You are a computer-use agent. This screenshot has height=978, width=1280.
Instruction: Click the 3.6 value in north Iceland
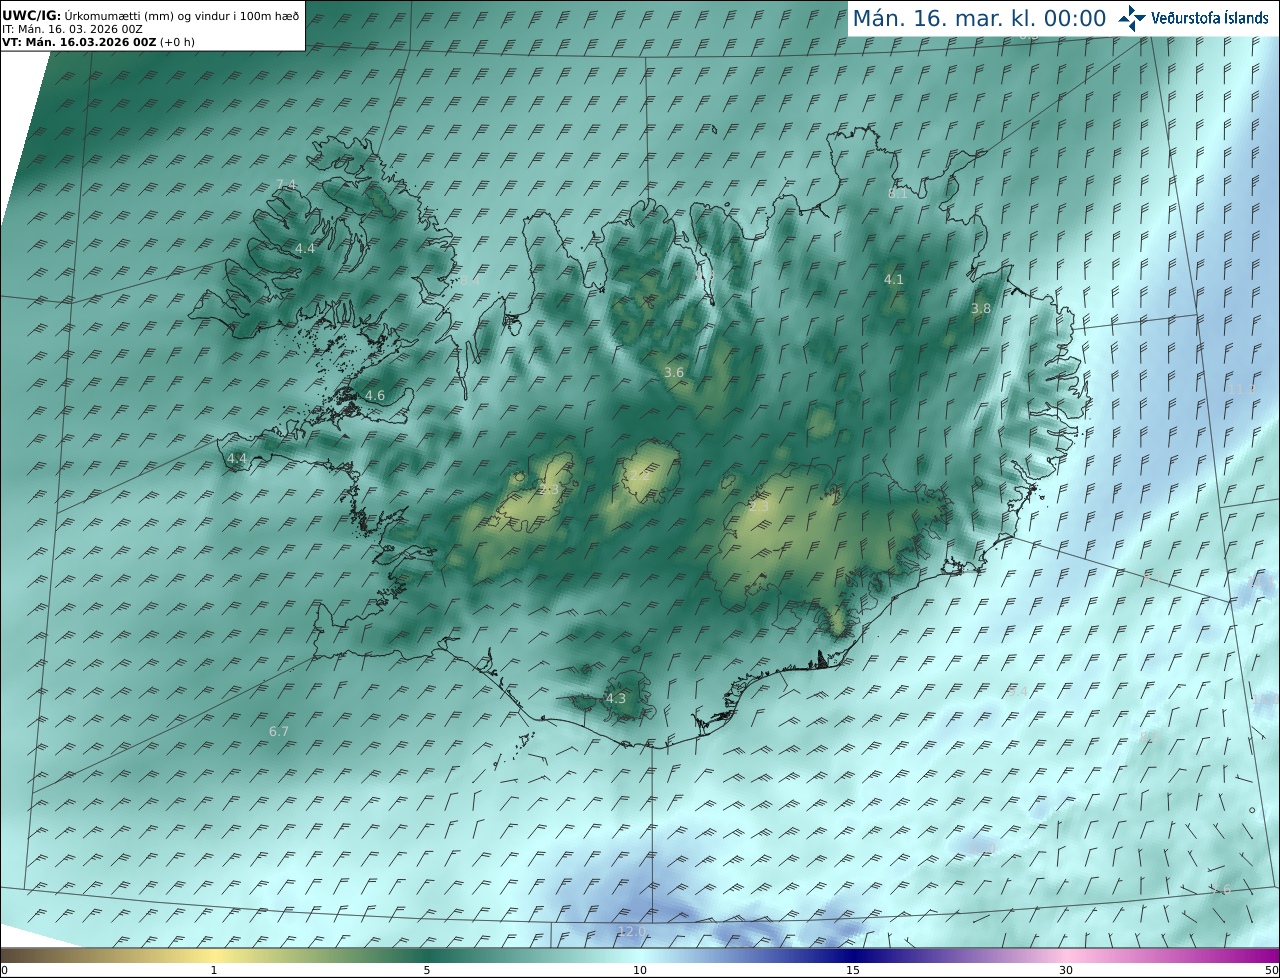(674, 373)
